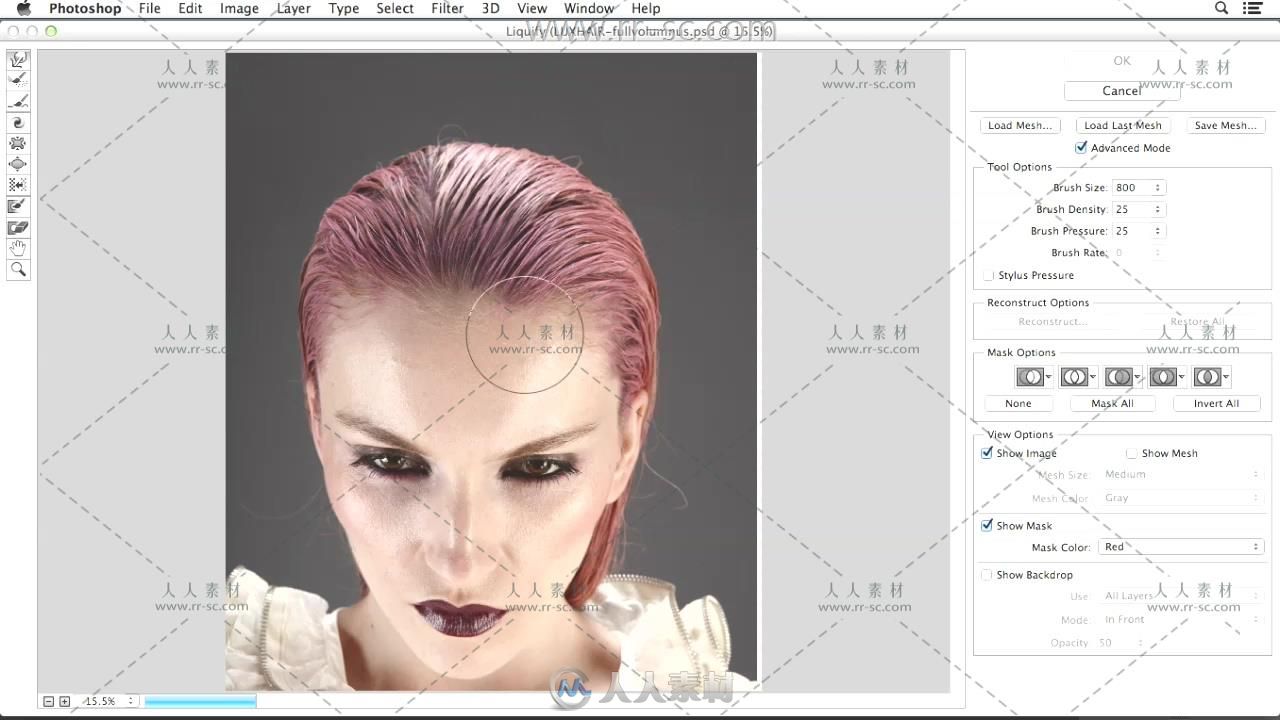Open the Help menu

(x=646, y=8)
